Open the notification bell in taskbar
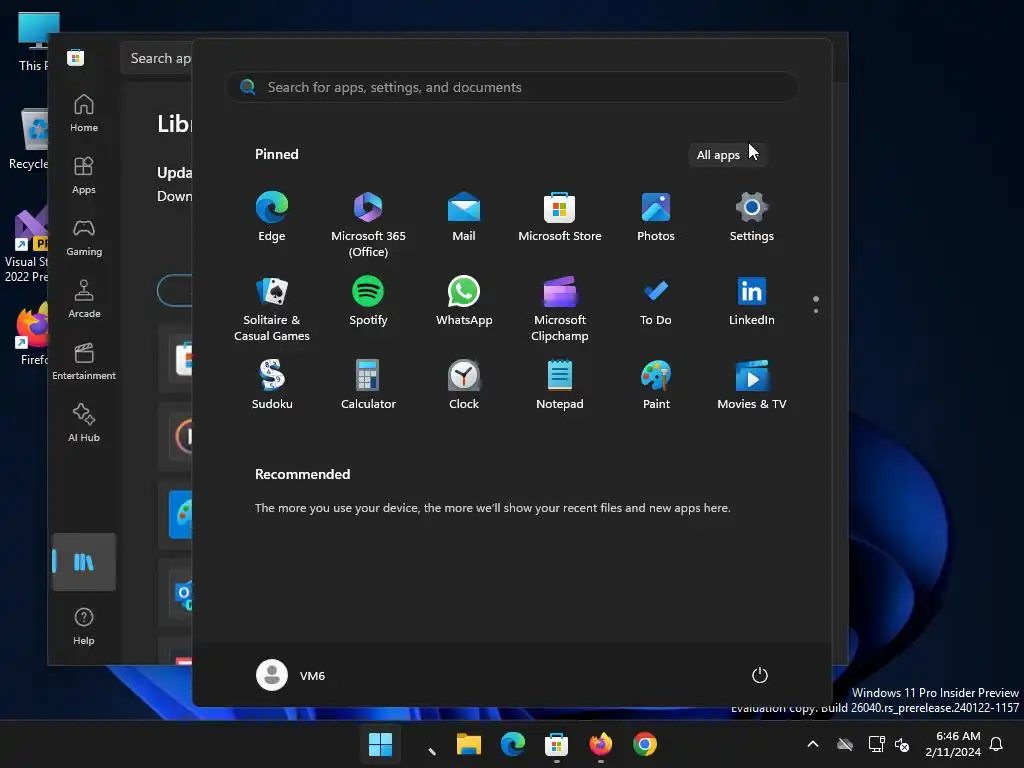This screenshot has height=768, width=1024. click(x=997, y=744)
